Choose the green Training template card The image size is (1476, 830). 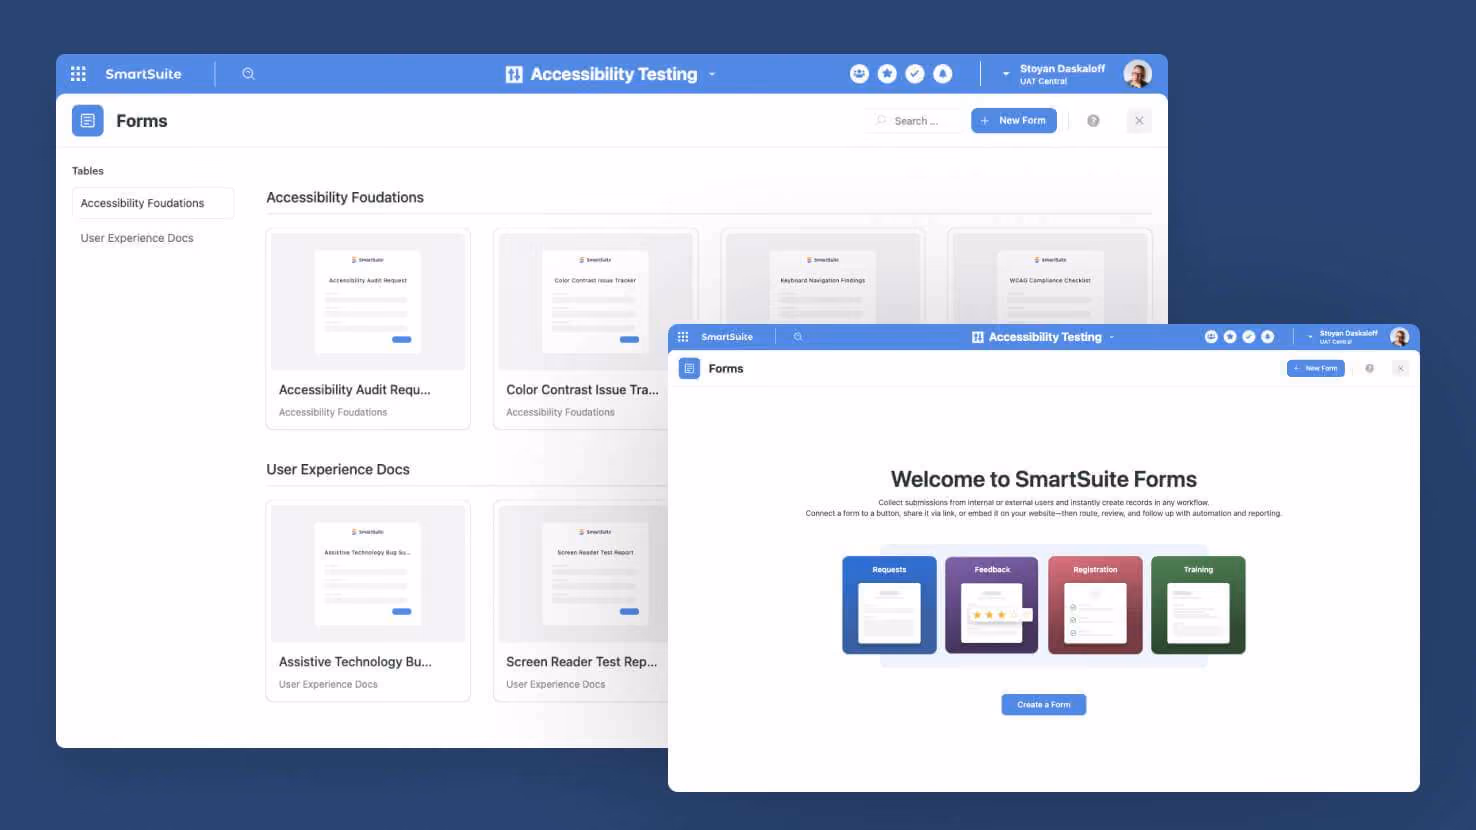point(1198,605)
